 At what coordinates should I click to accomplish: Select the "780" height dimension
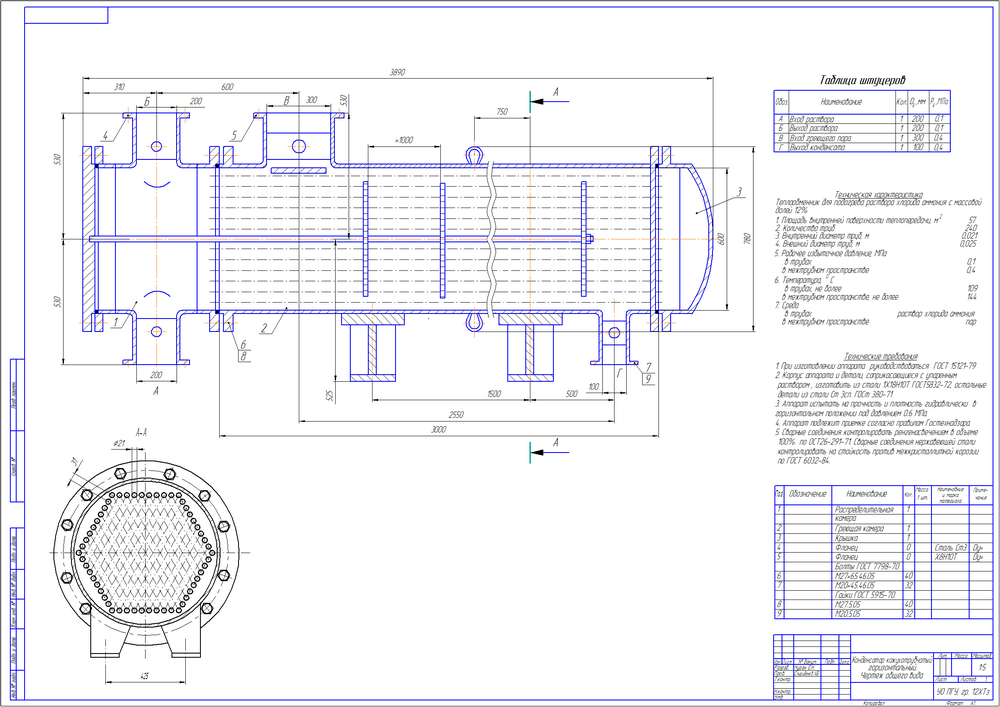pos(747,238)
